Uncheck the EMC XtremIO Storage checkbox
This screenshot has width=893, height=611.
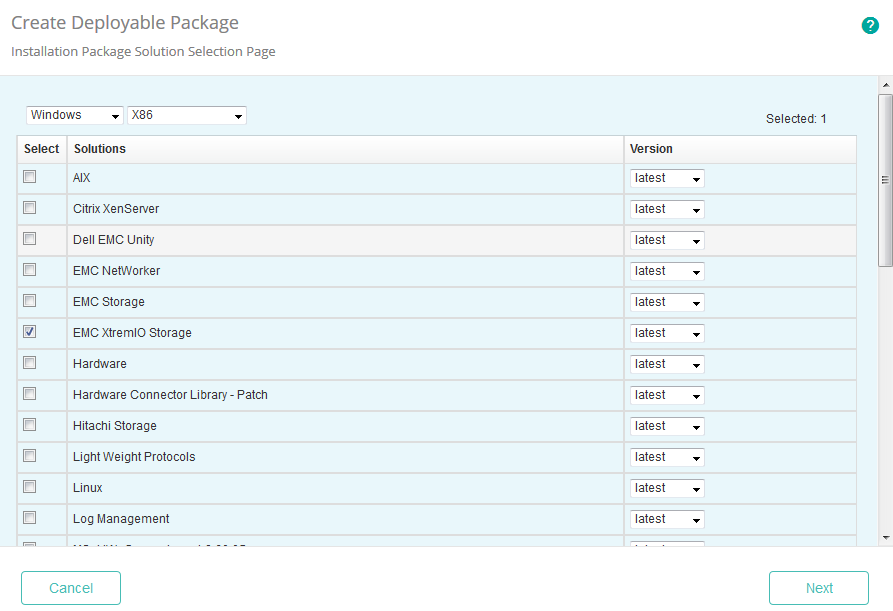pos(29,331)
